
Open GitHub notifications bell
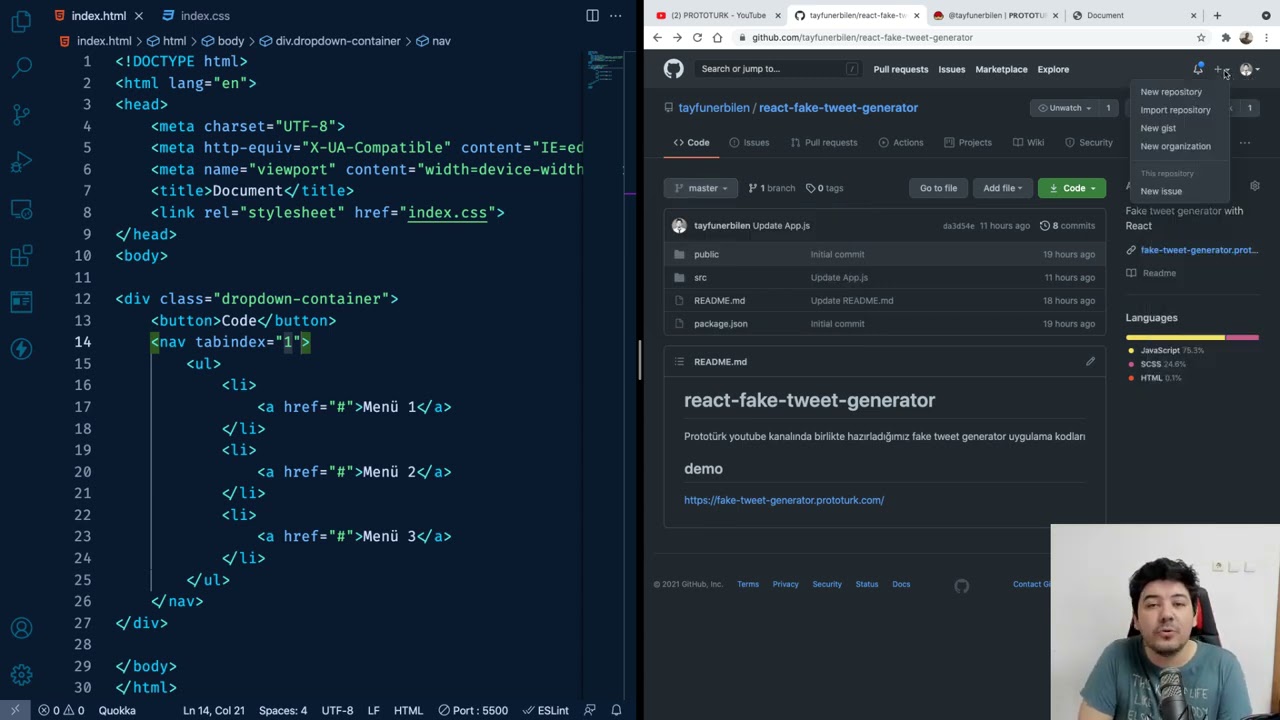[x=1198, y=69]
